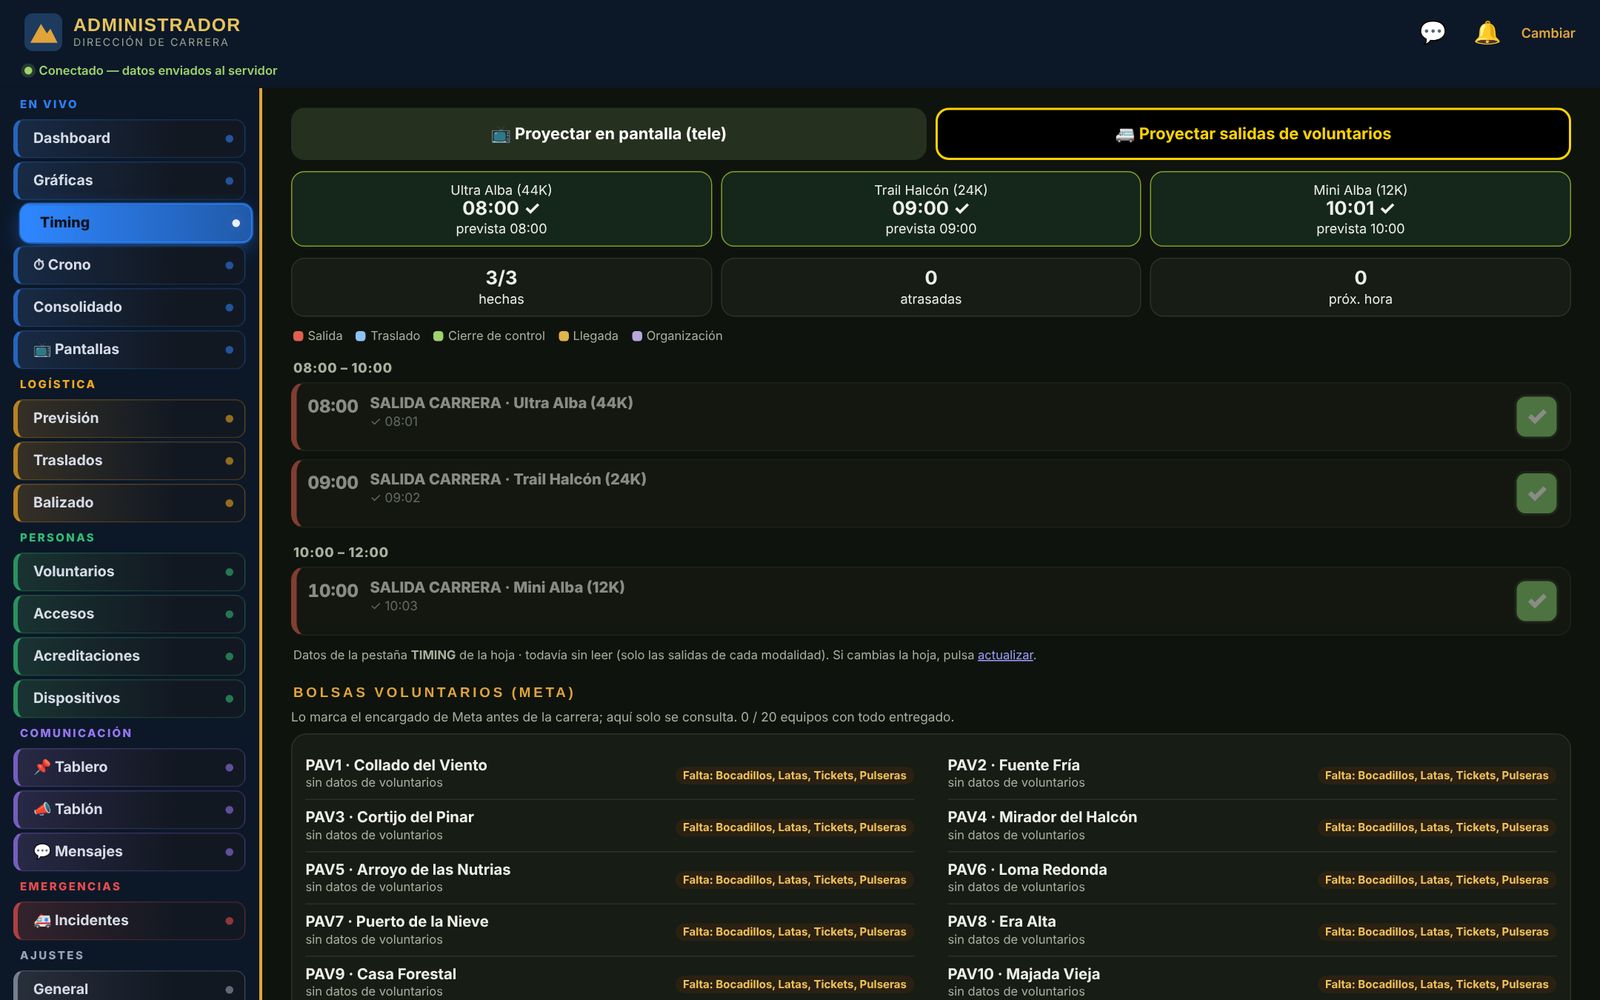Viewport: 1600px width, 1000px height.
Task: Open the Crono stopwatch section
Action: coord(129,265)
